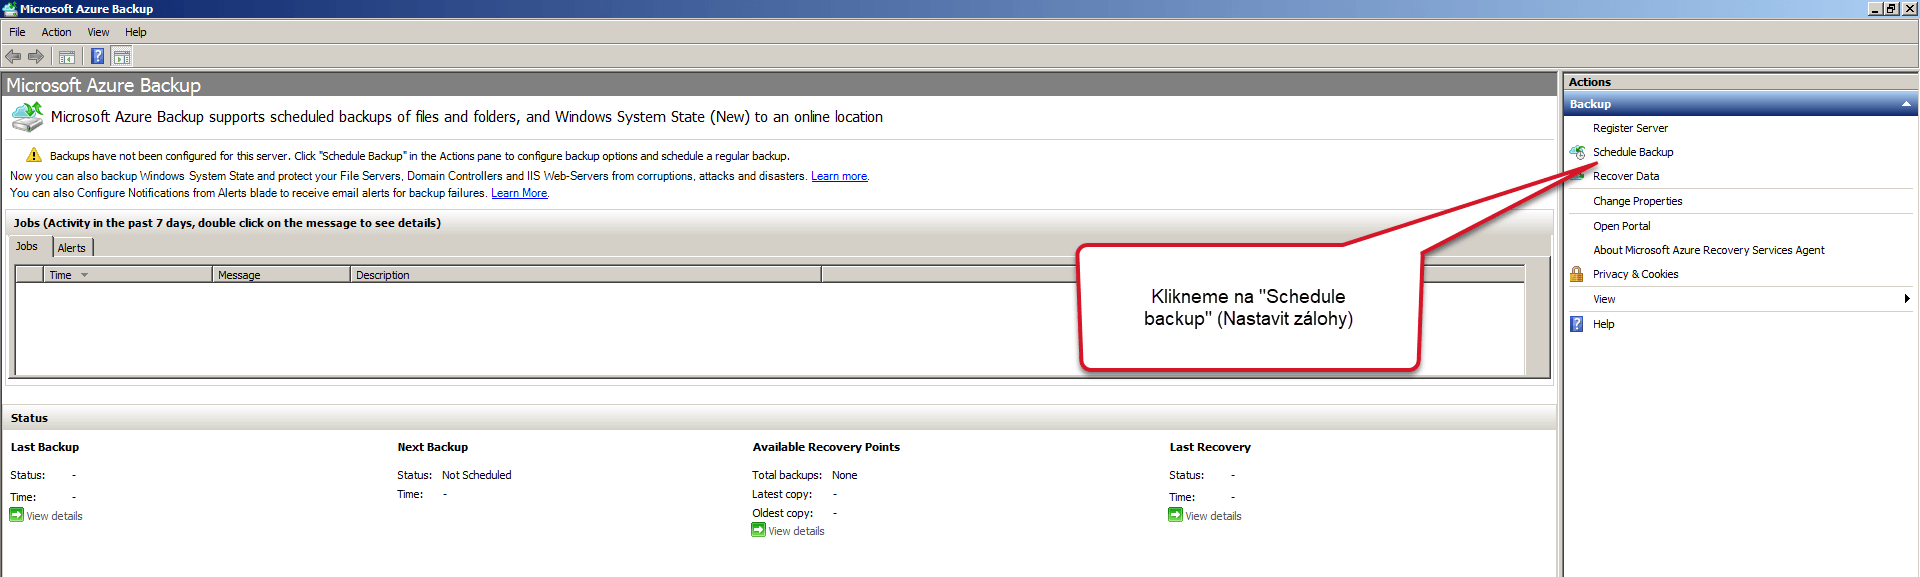Click the Actions pane title header

point(1740,82)
